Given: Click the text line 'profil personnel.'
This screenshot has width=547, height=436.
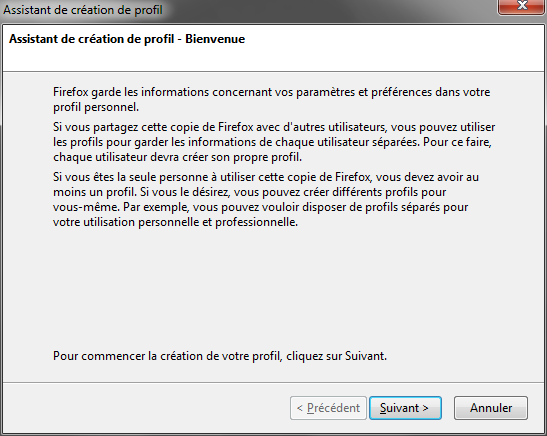Looking at the screenshot, I should coord(96,107).
